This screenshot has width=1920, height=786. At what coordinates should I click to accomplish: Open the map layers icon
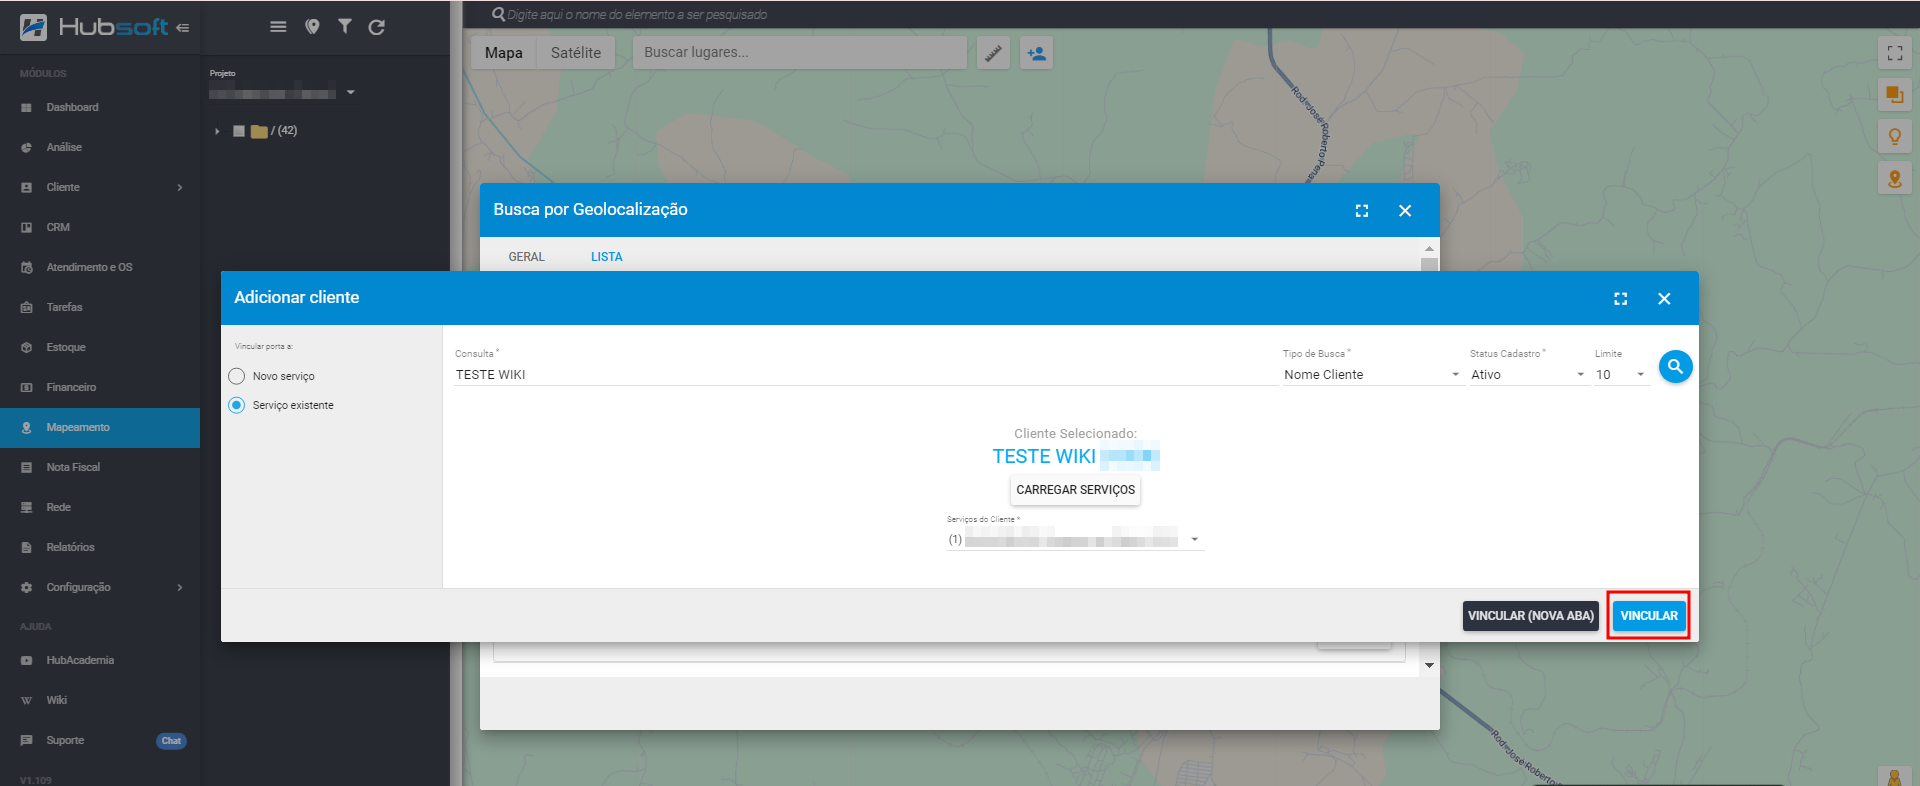(x=1894, y=95)
